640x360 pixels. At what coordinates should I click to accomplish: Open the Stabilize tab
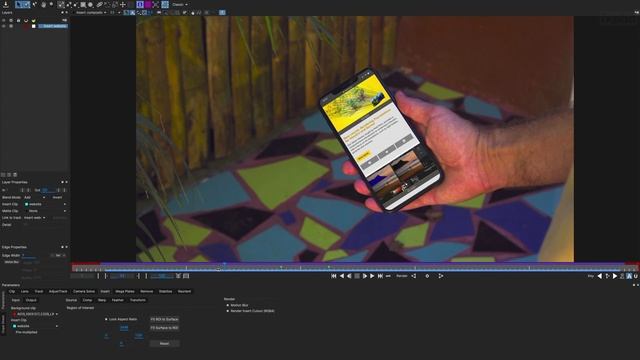click(x=165, y=291)
